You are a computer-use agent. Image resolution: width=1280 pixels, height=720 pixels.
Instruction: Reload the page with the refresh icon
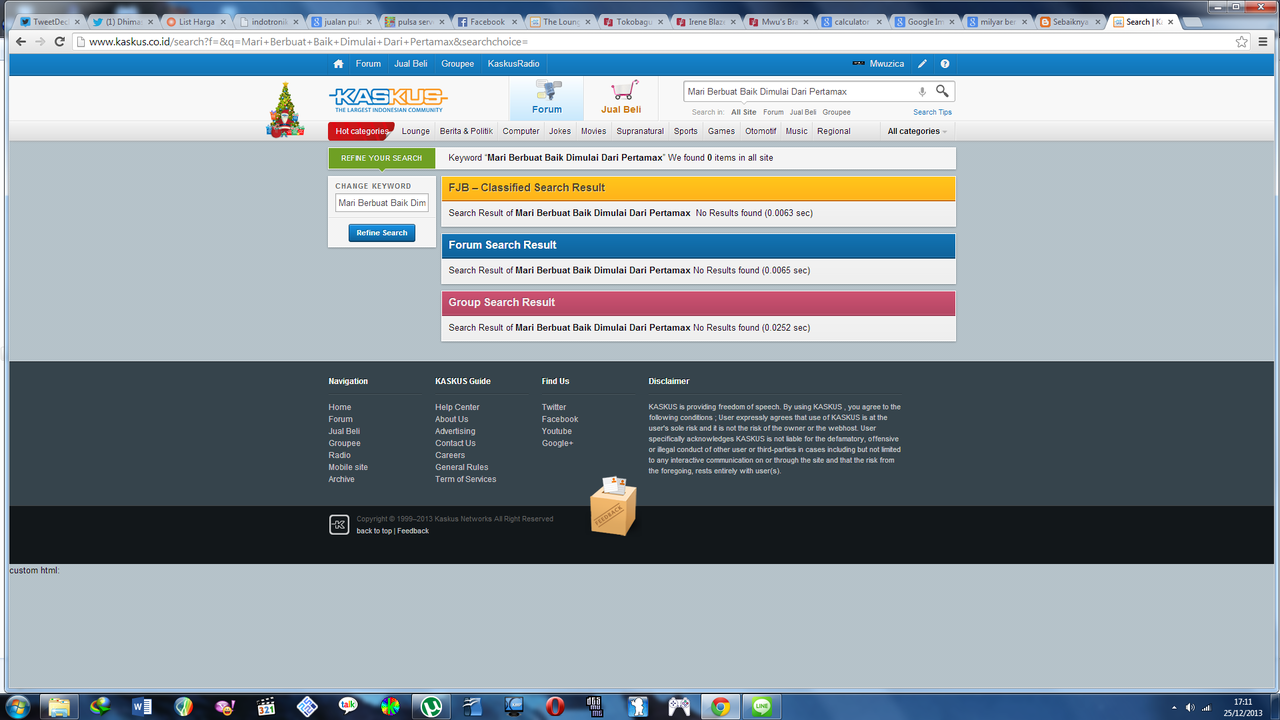pyautogui.click(x=60, y=42)
